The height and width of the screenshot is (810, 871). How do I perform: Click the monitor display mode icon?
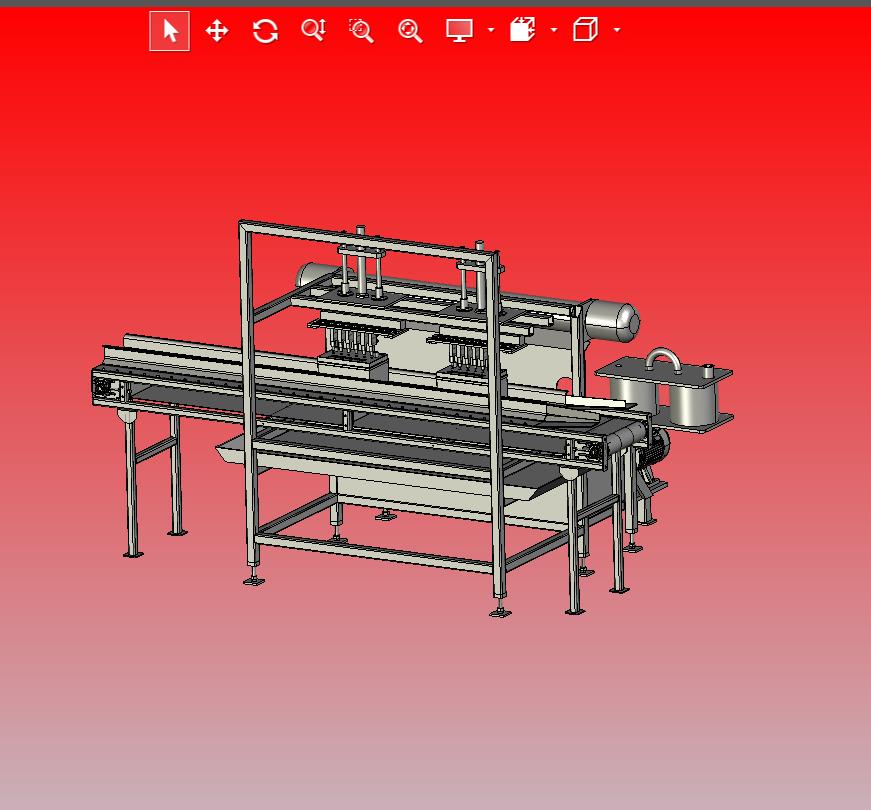[x=459, y=31]
